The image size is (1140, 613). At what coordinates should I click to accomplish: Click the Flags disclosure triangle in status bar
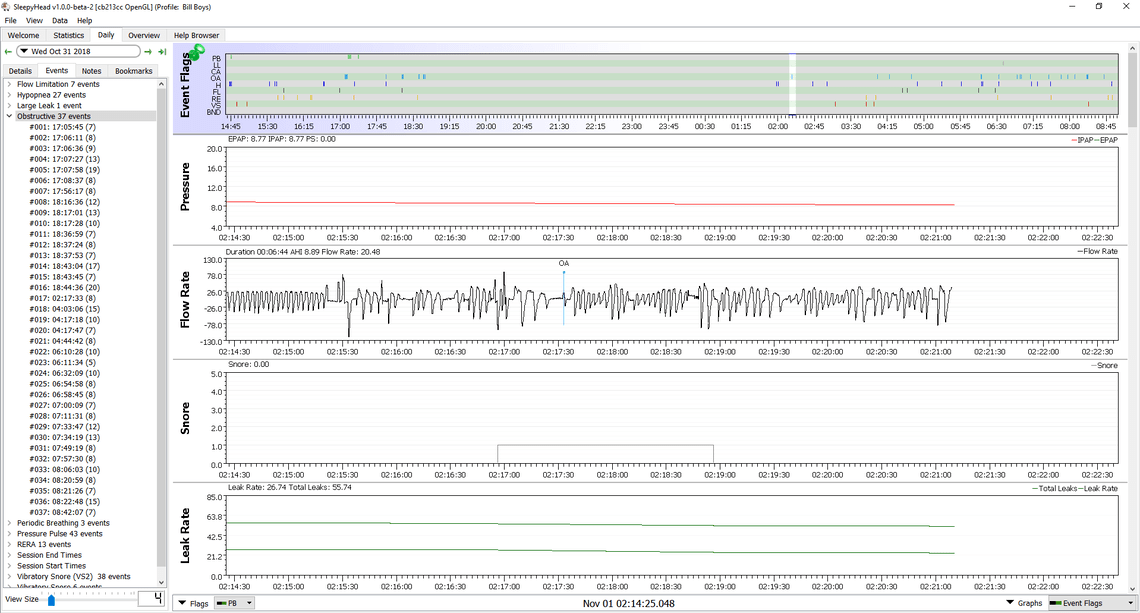pyautogui.click(x=180, y=603)
